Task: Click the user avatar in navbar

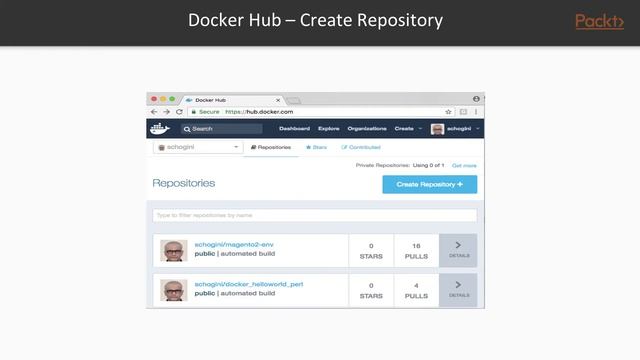Action: (x=437, y=129)
